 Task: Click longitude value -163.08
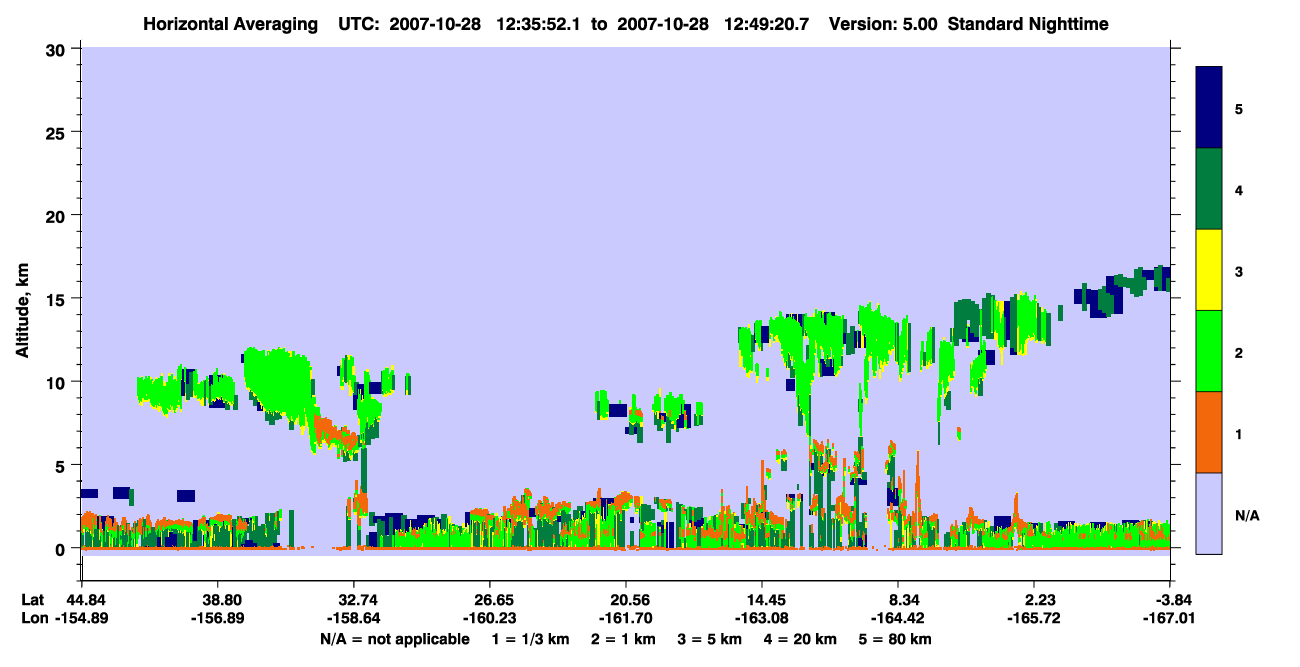[762, 619]
